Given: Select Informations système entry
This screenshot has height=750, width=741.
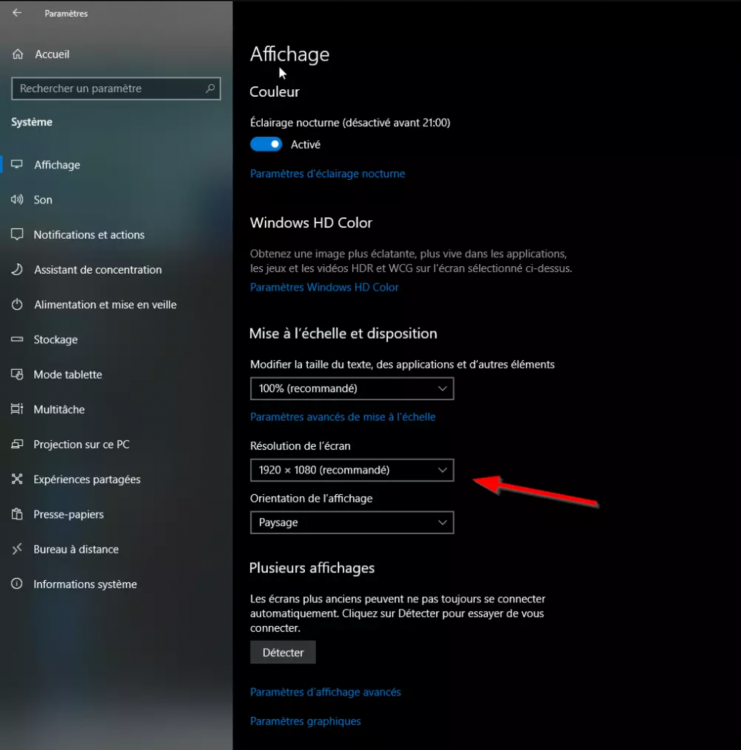Looking at the screenshot, I should (85, 585).
